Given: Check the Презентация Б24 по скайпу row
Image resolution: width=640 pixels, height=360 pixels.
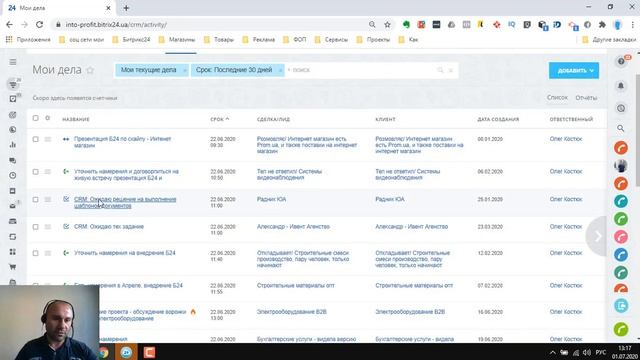Looking at the screenshot, I should (36, 139).
